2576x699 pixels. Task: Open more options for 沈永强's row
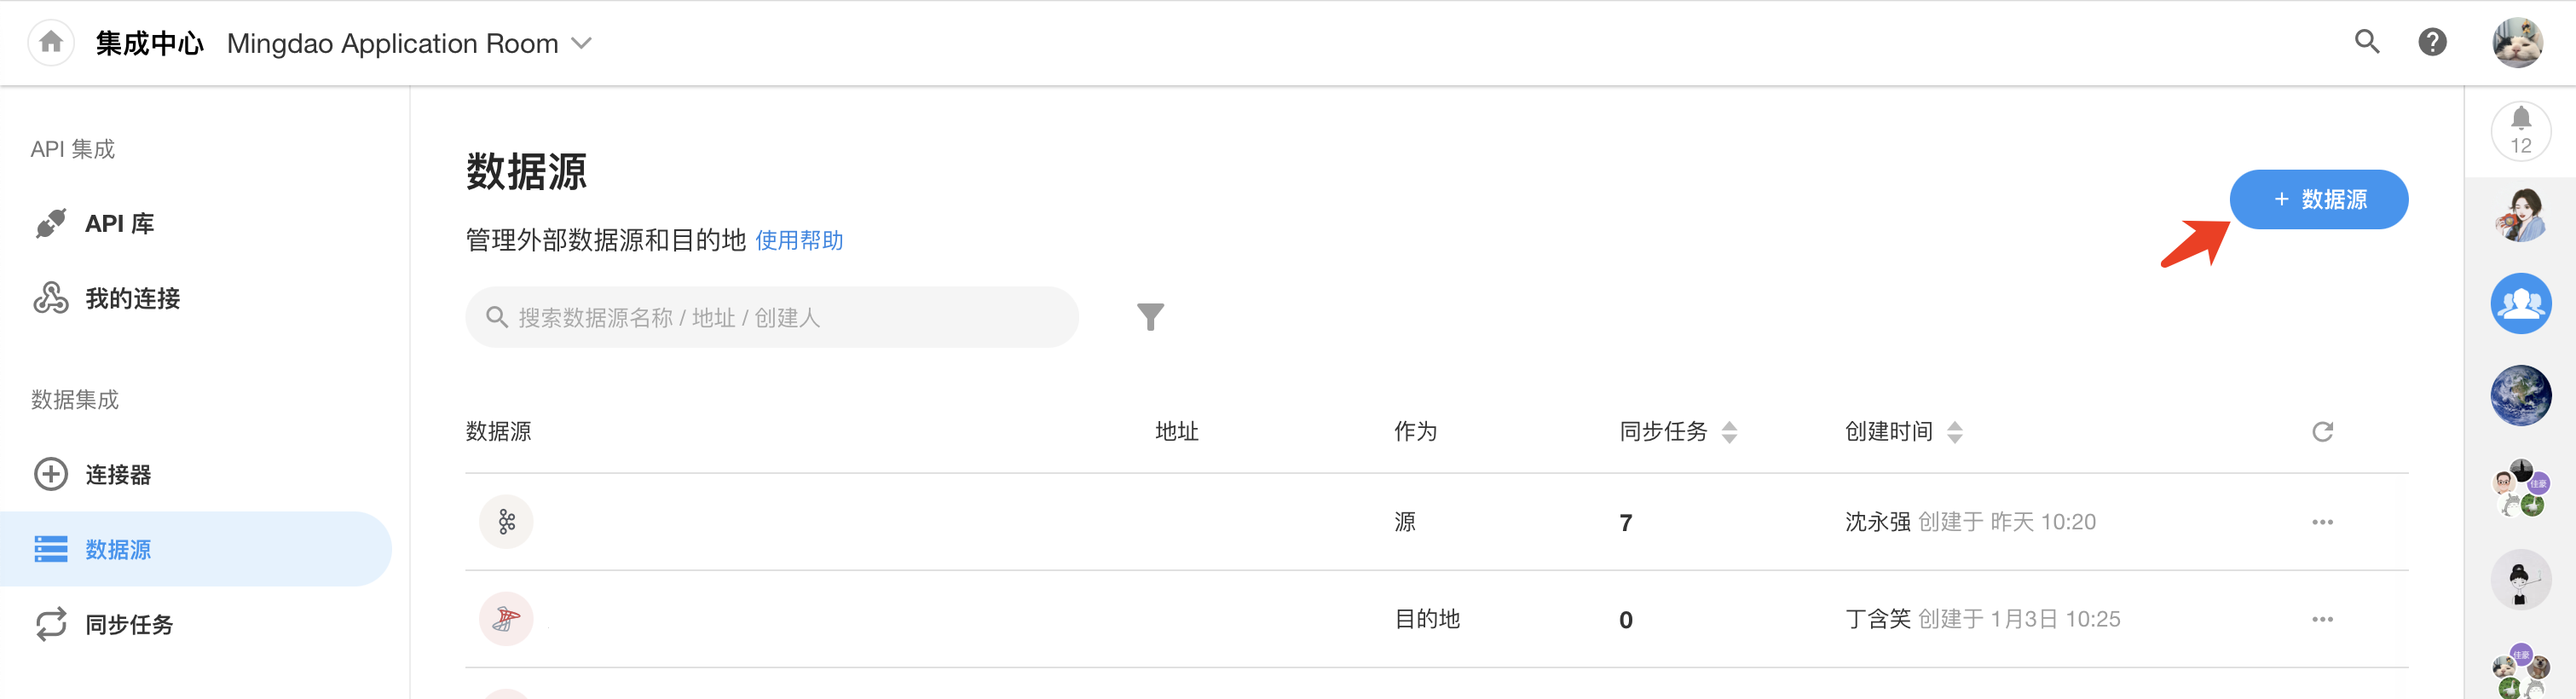click(x=2322, y=522)
